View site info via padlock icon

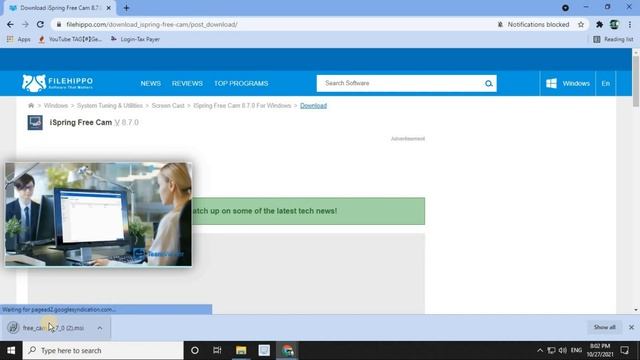click(x=59, y=24)
